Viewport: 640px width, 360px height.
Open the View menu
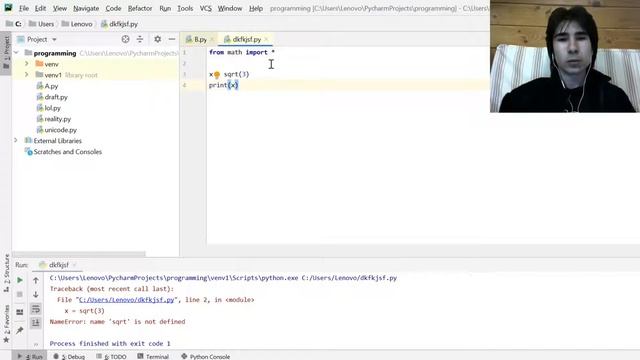(x=60, y=8)
